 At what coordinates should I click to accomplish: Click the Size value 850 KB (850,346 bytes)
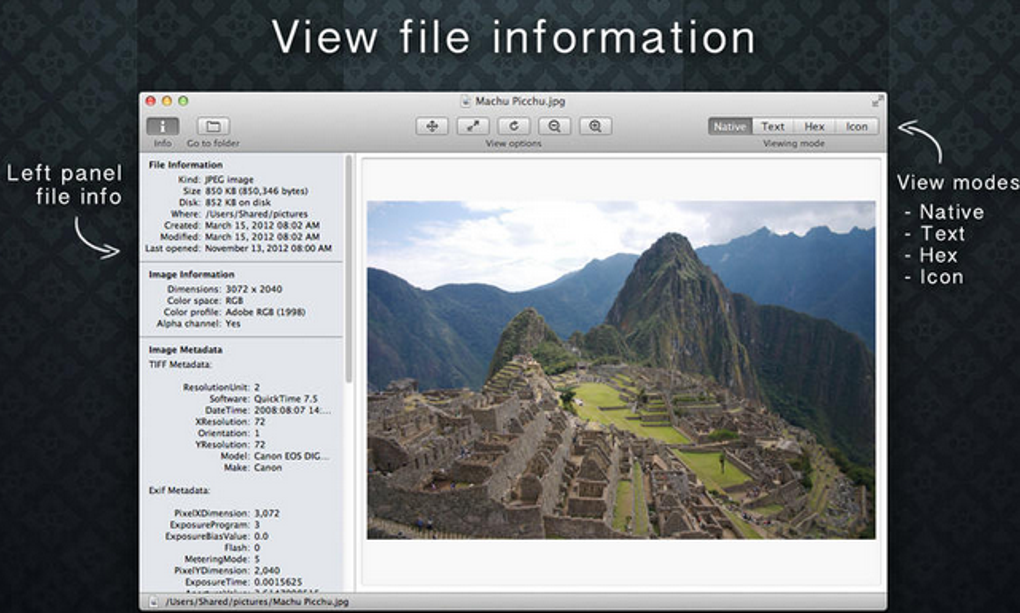[x=256, y=191]
